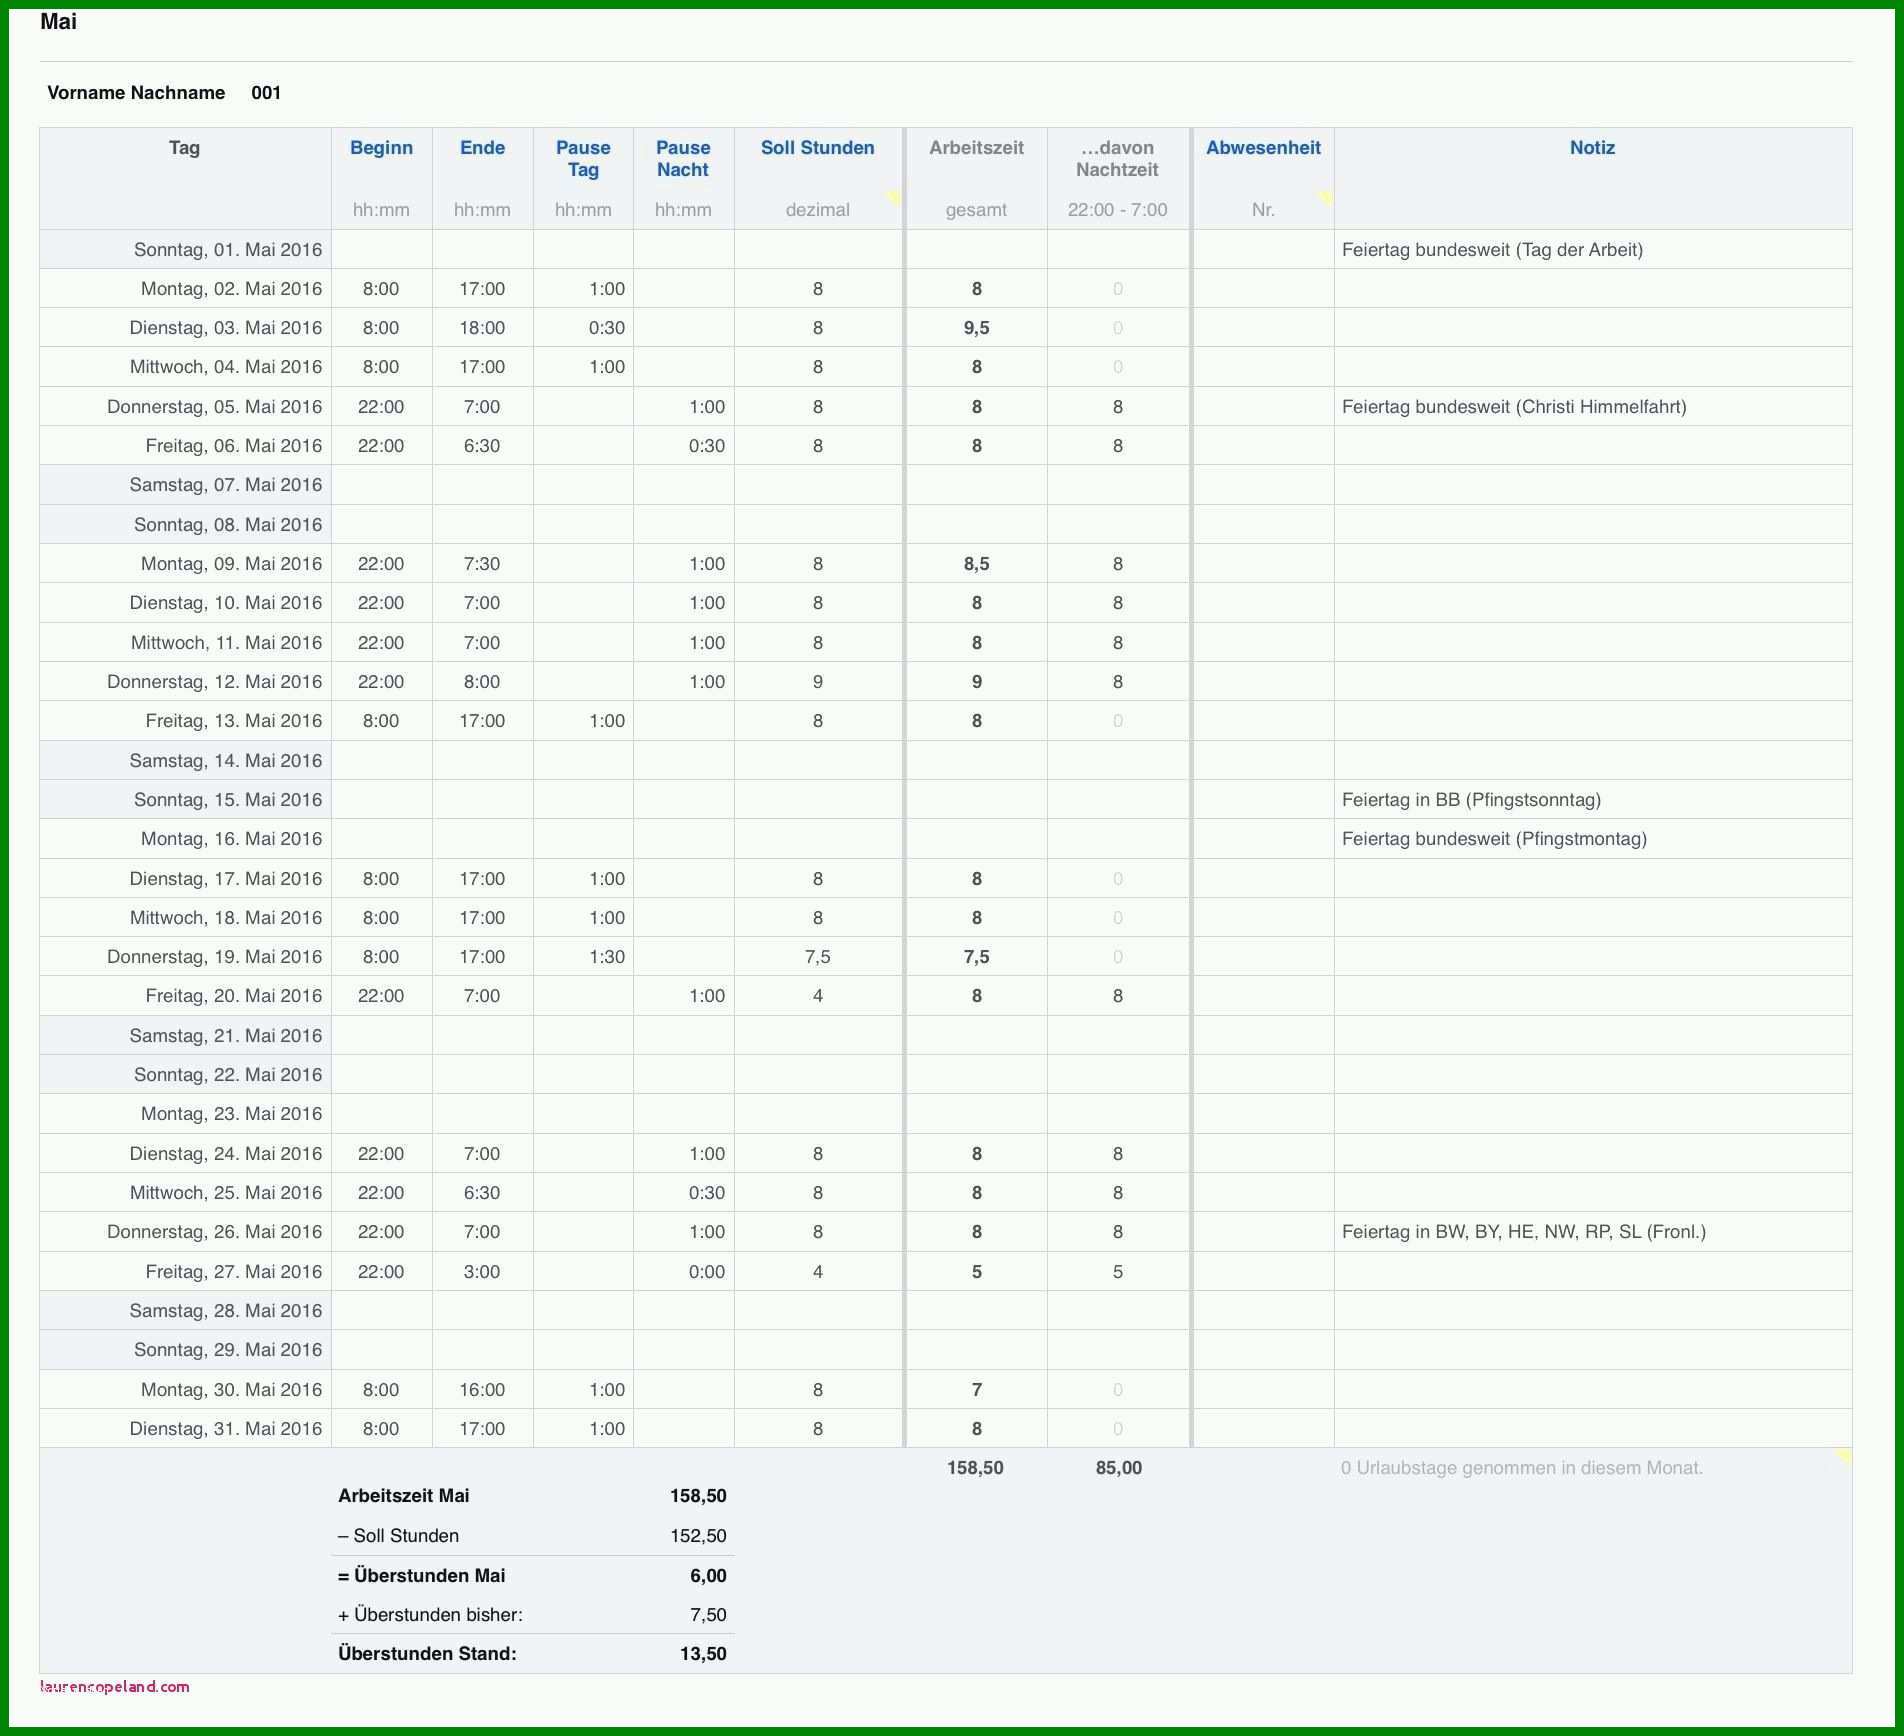Click Arbeitszeit 9,5 for Dienstag, 03. Mai

coord(976,328)
